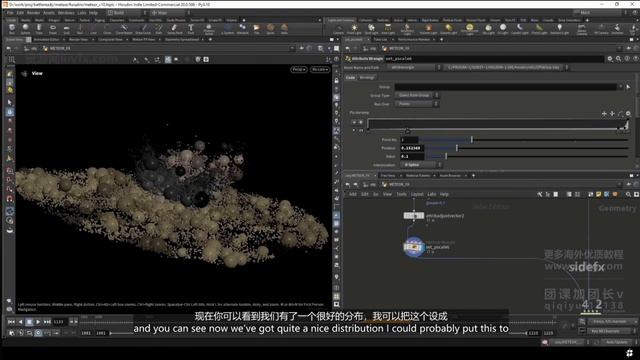Click the play forward button
This screenshot has width=640, height=360.
[x=38, y=322]
